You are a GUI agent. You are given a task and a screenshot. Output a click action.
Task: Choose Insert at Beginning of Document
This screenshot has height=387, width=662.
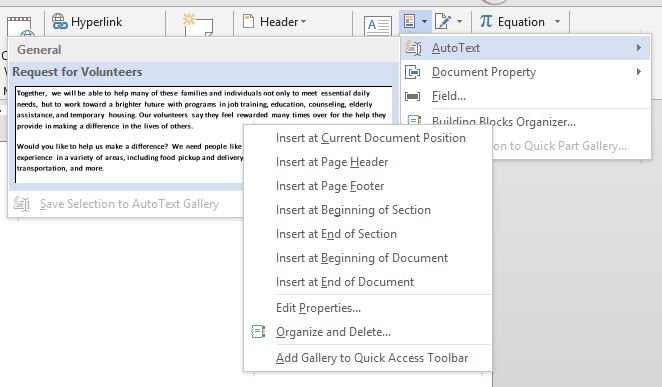coord(362,258)
